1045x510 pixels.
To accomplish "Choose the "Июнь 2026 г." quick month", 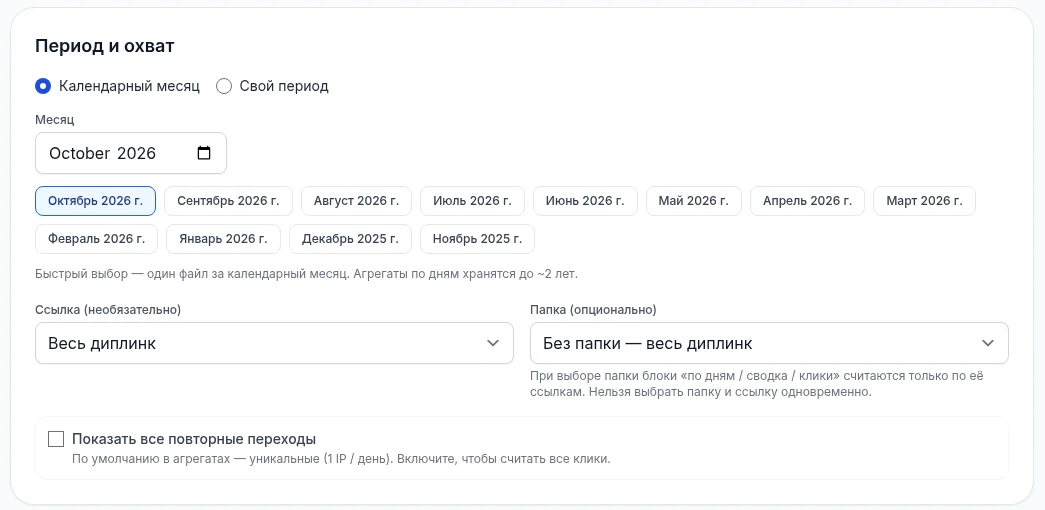I will pyautogui.click(x=585, y=201).
